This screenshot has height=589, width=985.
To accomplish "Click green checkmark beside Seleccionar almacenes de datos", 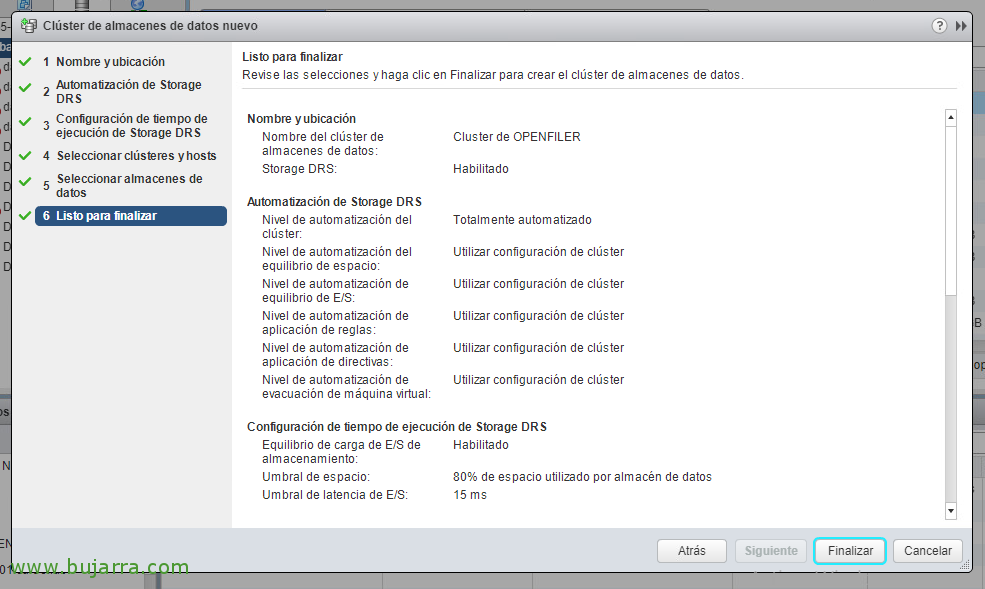I will (x=25, y=183).
